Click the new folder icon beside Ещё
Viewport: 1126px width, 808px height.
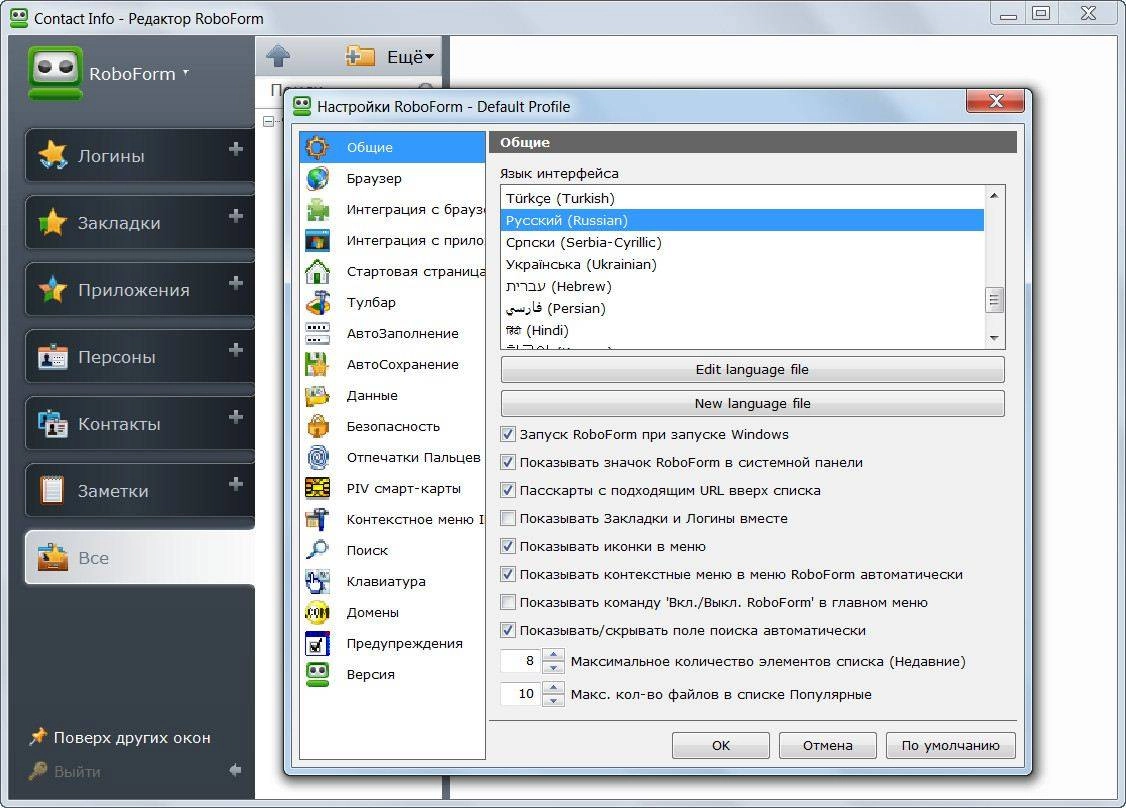[360, 56]
